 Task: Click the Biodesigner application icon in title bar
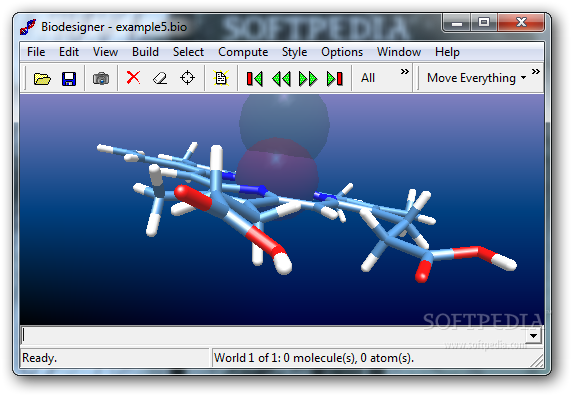(28, 27)
